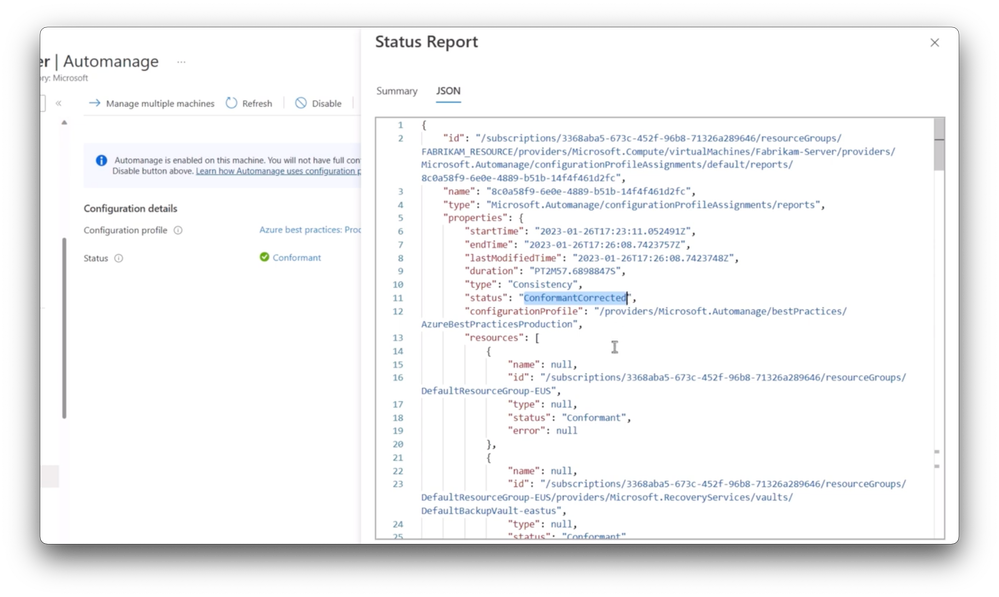
Task: Click the Configuration profile info icon
Action: click(178, 230)
